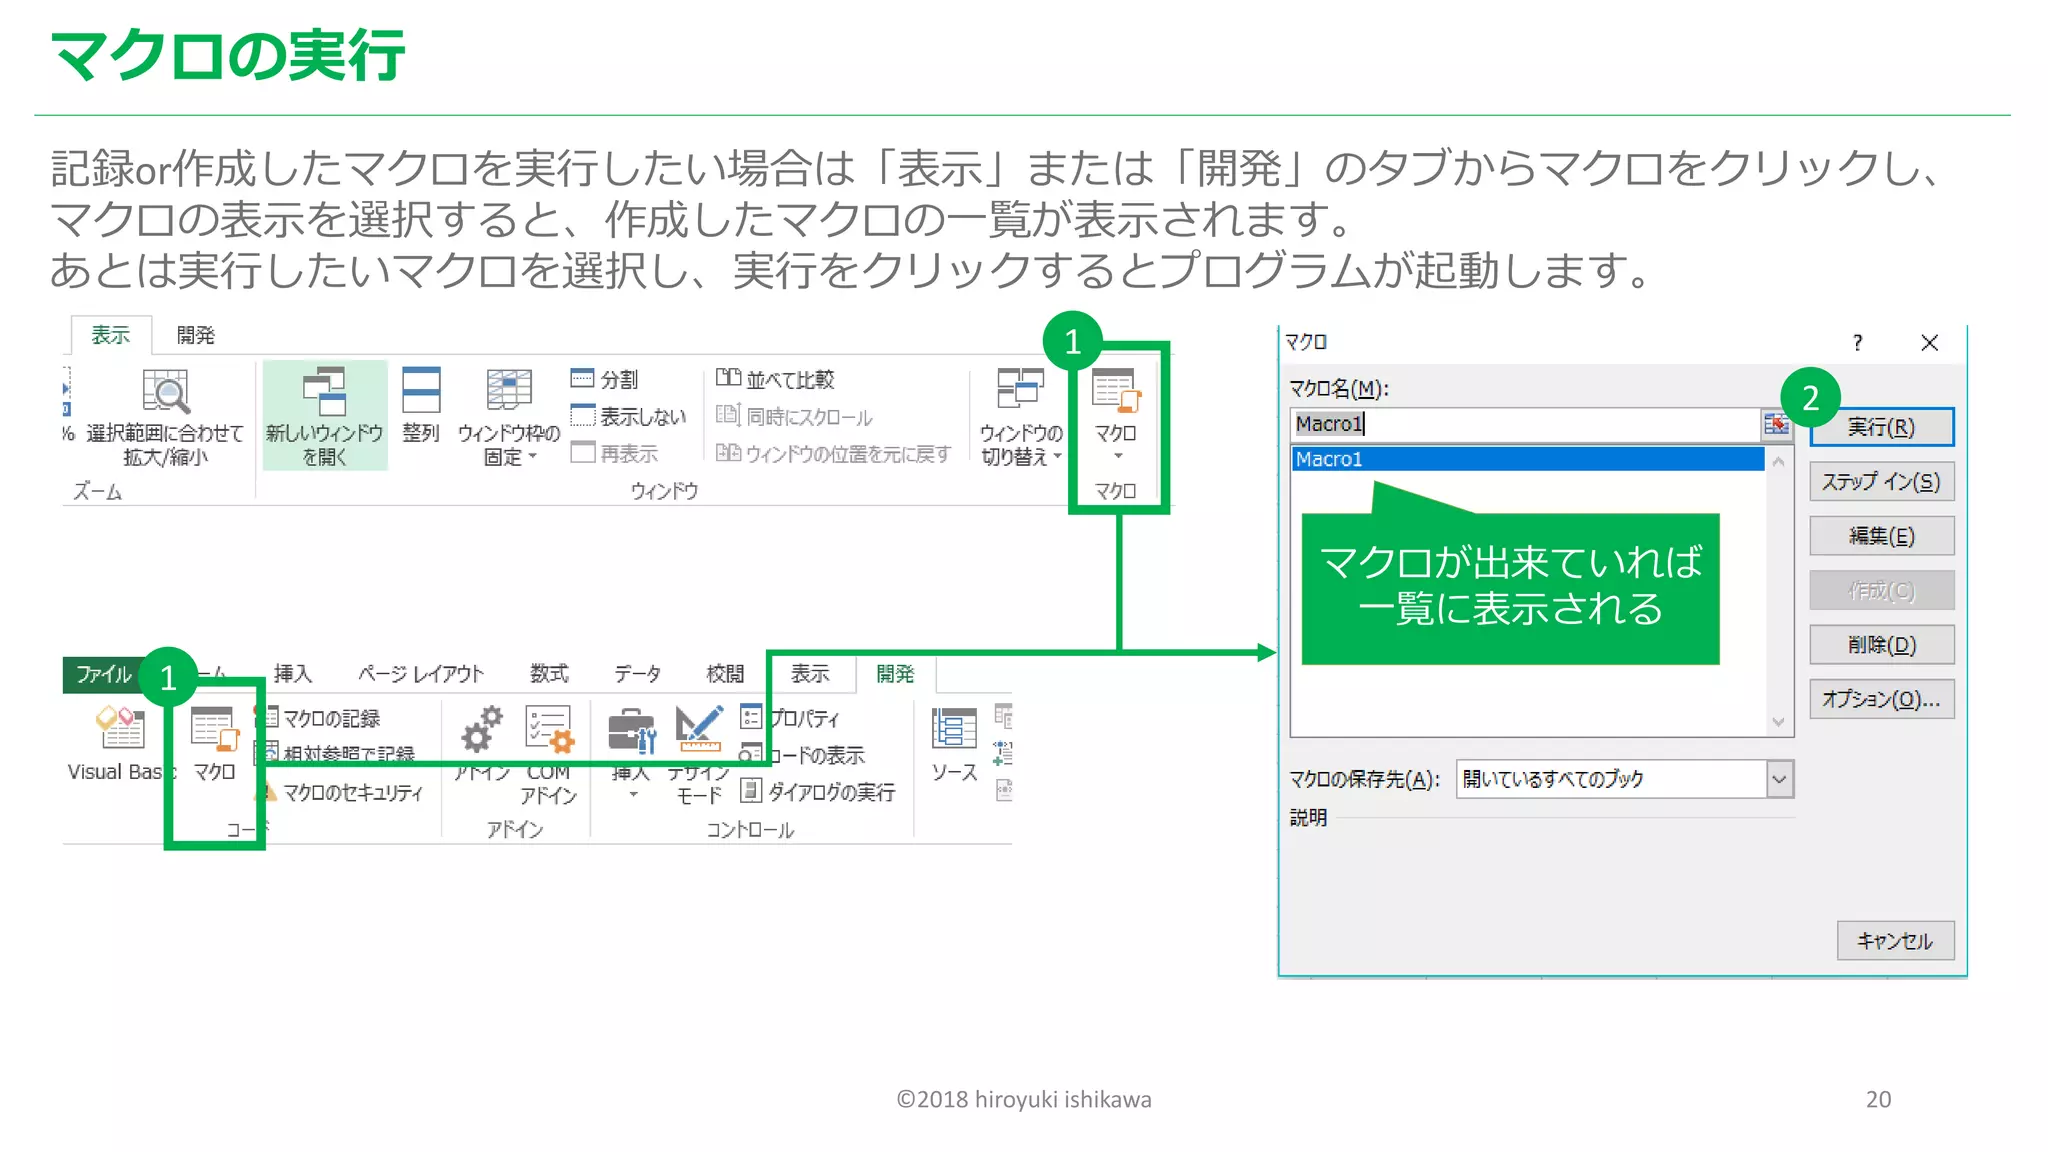The width and height of the screenshot is (2048, 1152).
Task: Click the キャンセル button
Action: point(1895,941)
